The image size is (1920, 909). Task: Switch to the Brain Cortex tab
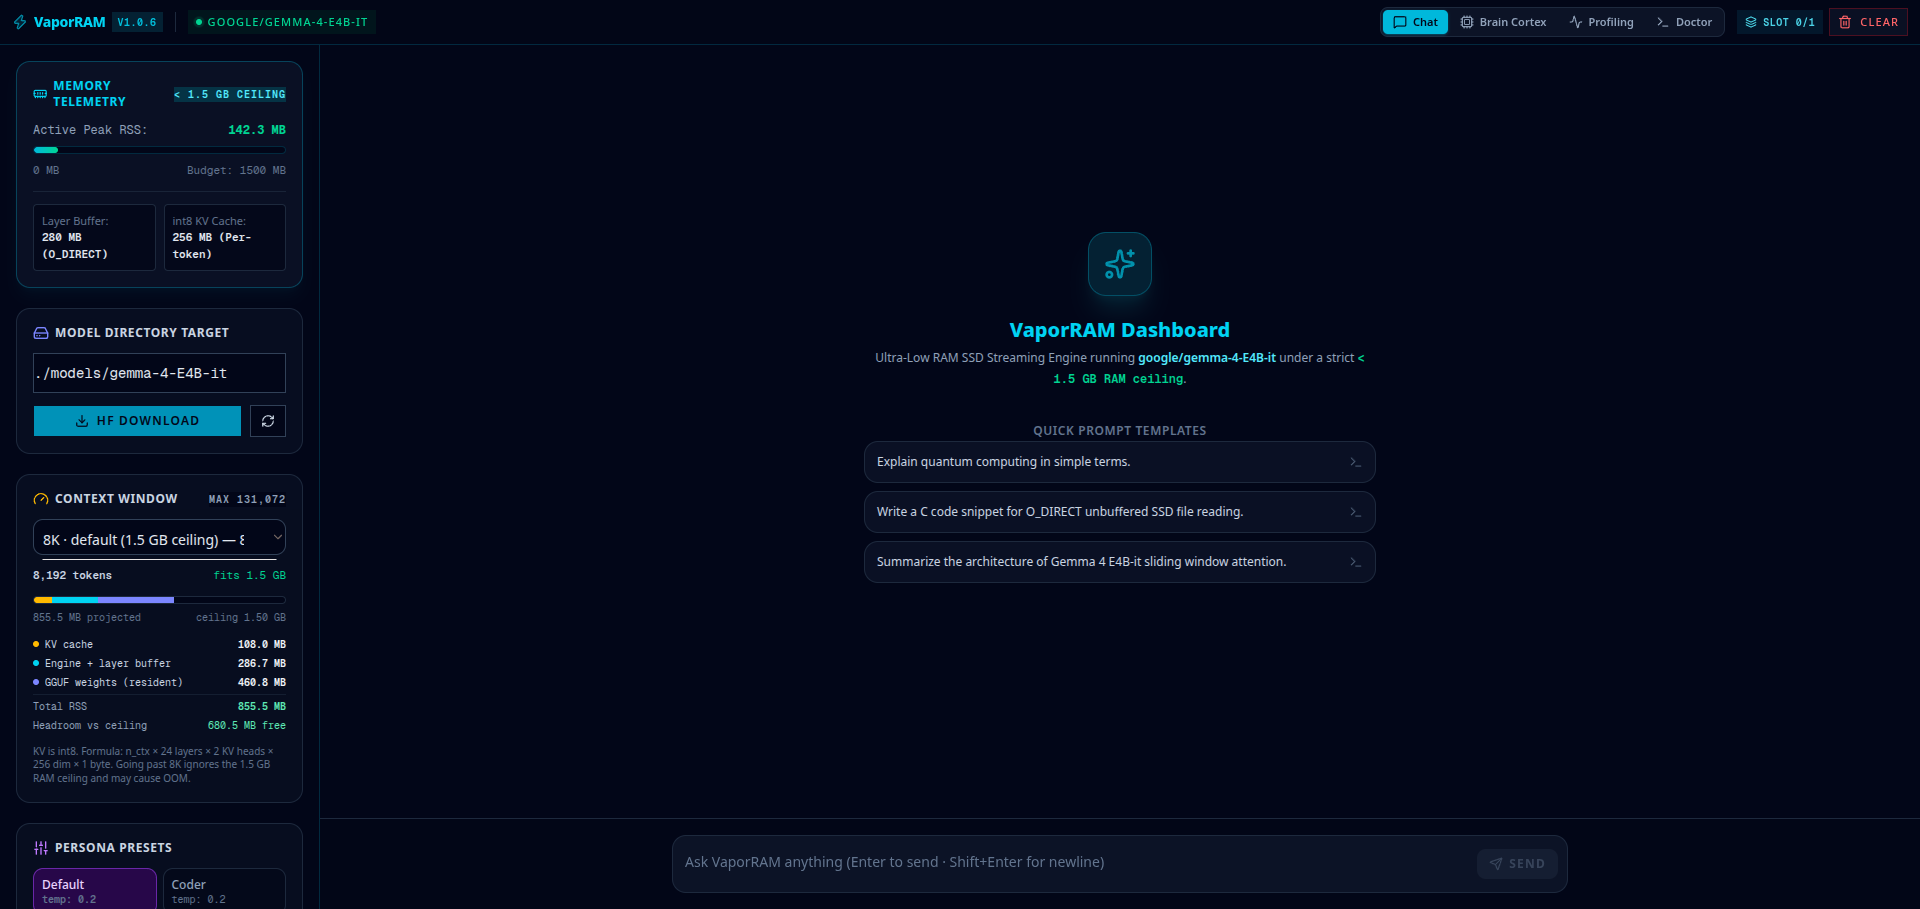[x=1503, y=22]
